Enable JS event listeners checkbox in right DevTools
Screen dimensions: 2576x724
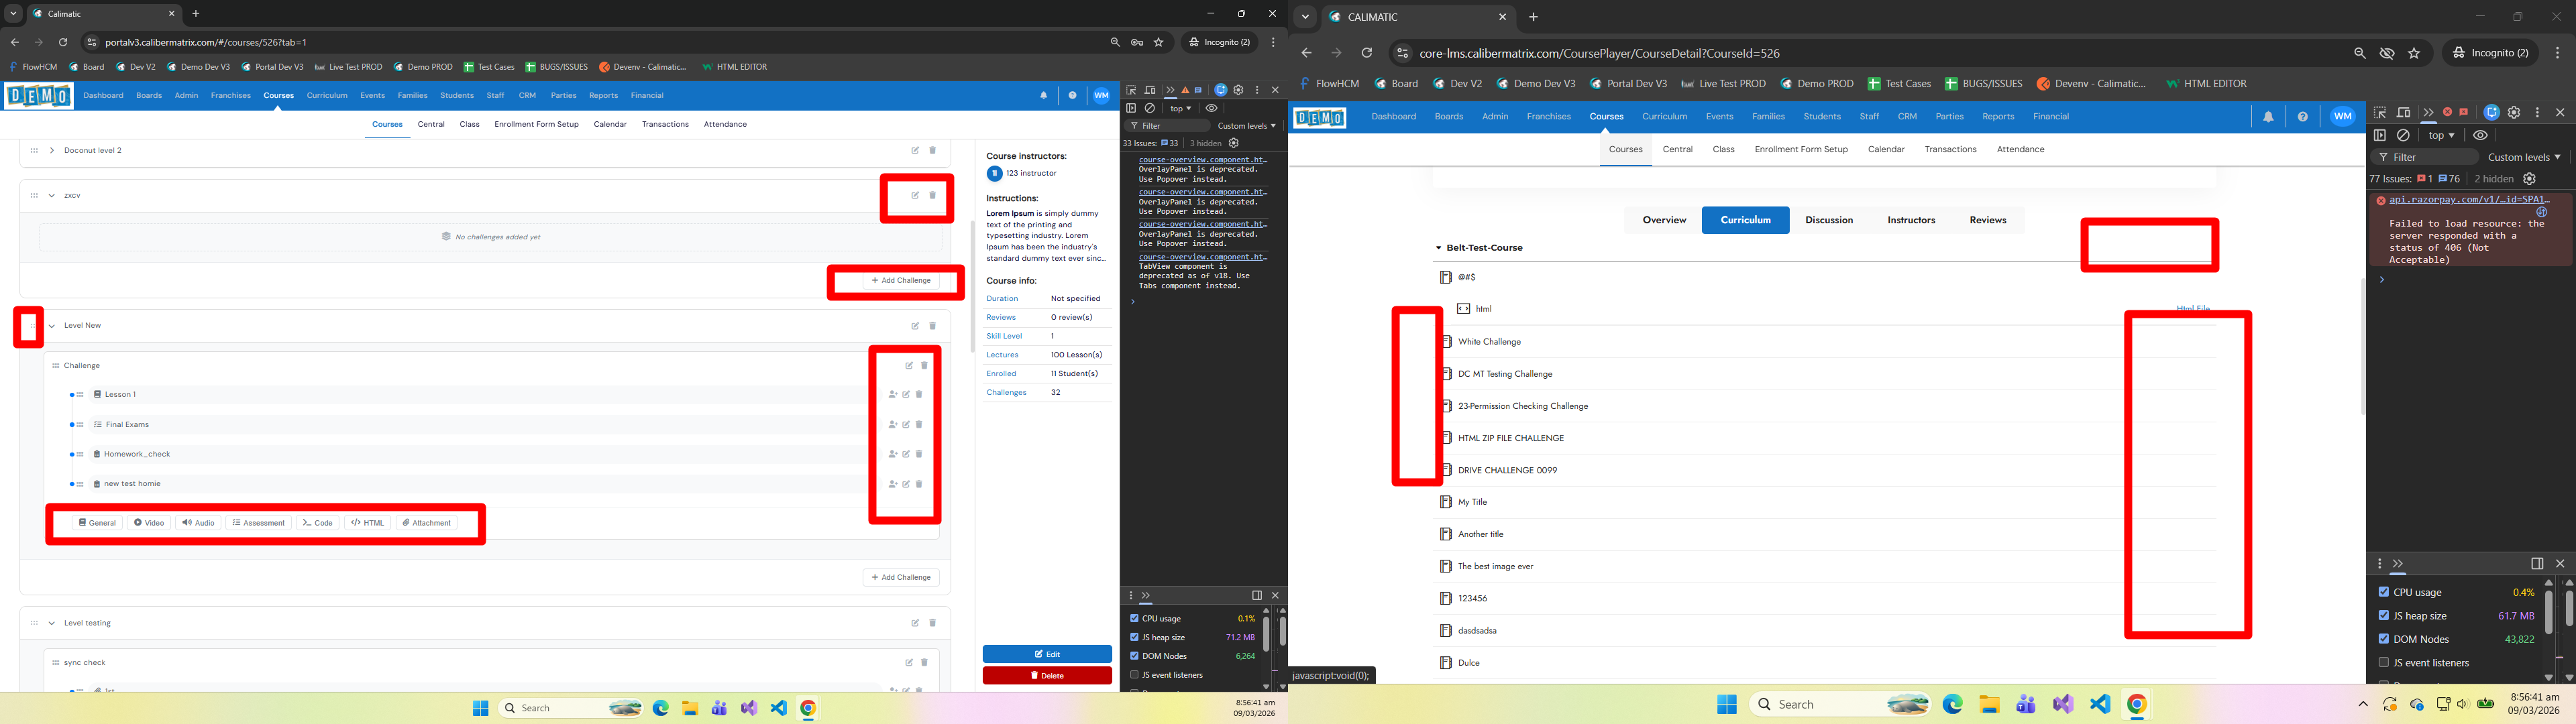coord(2383,662)
